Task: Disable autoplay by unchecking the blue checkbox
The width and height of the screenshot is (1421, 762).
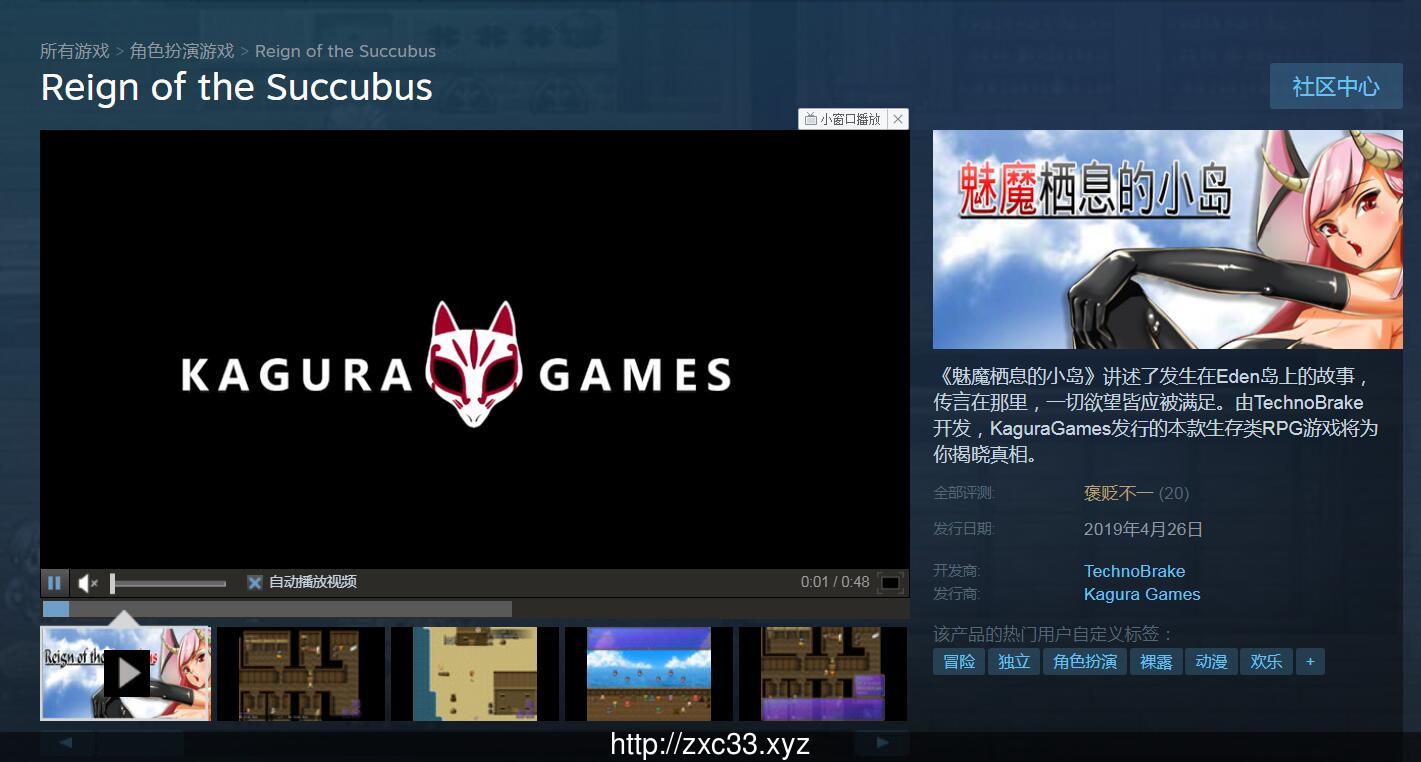Action: click(x=255, y=582)
